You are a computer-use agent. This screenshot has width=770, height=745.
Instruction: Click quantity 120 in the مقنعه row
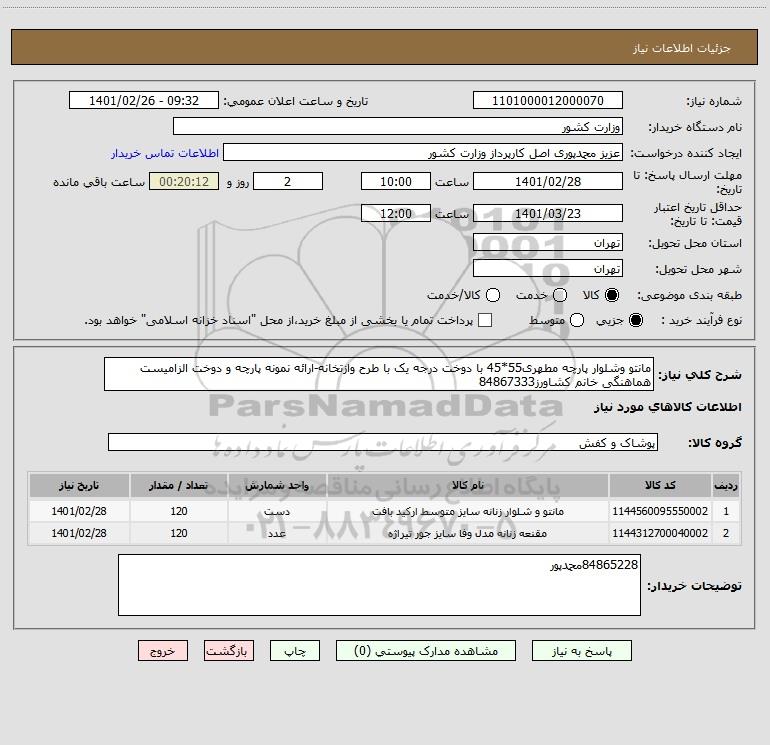click(179, 533)
